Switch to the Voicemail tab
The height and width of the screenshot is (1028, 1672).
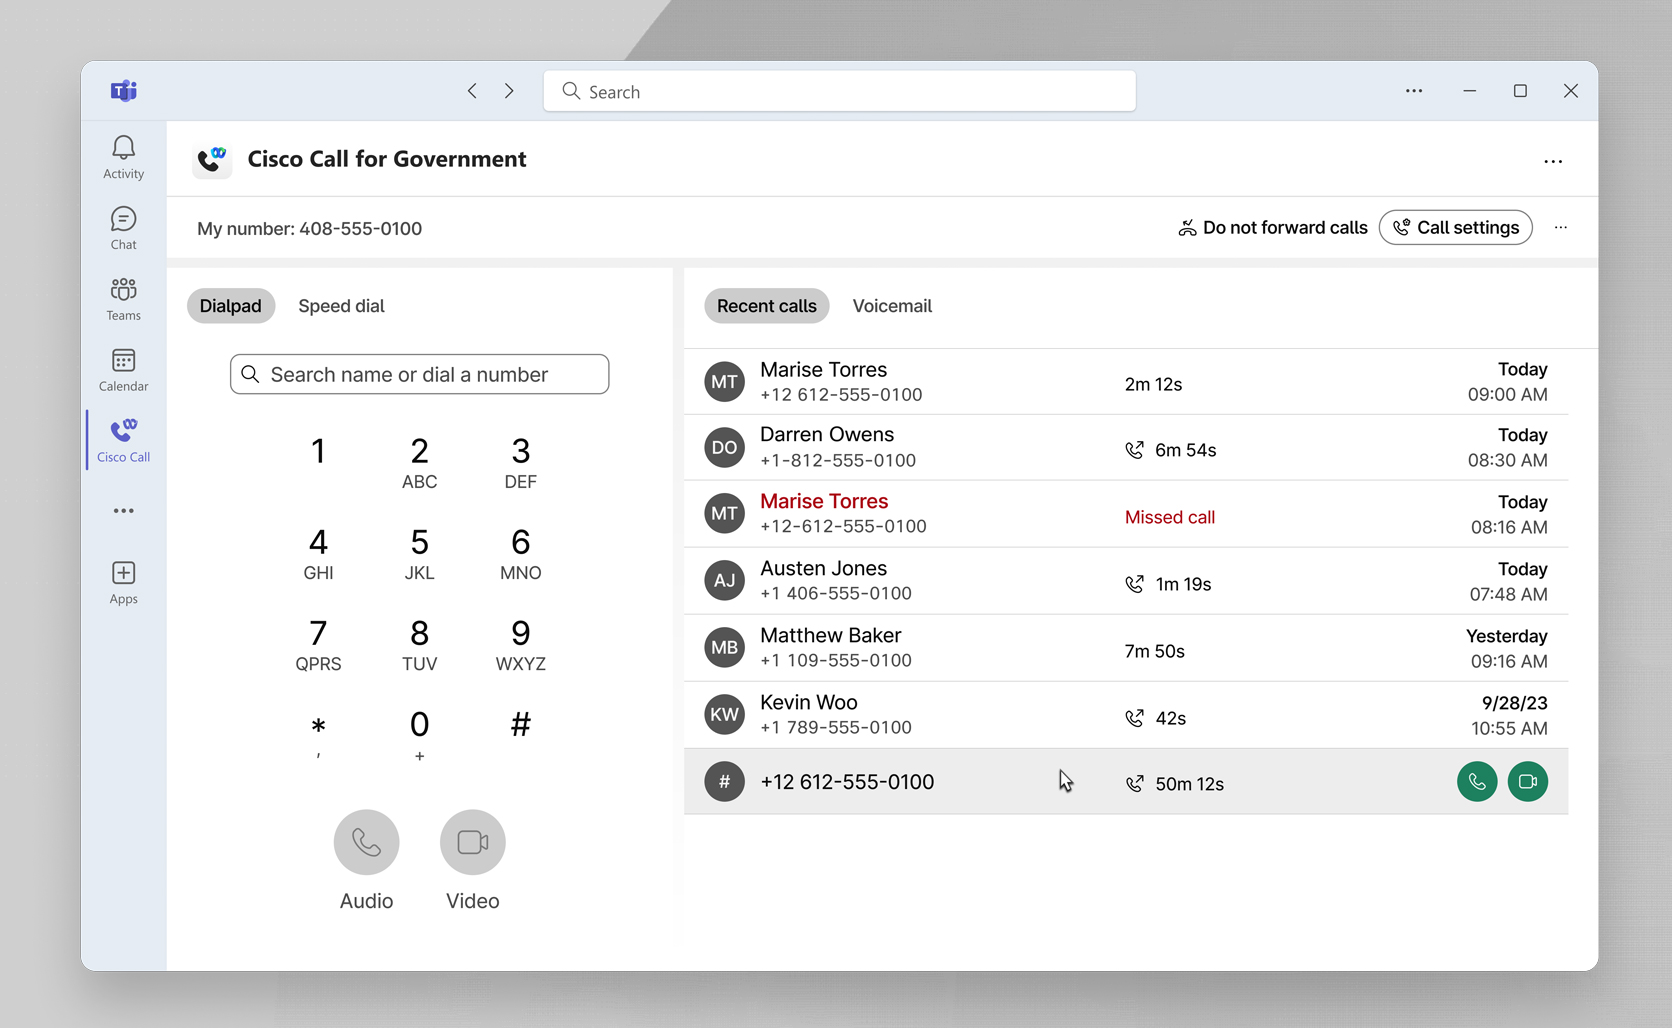pyautogui.click(x=891, y=306)
